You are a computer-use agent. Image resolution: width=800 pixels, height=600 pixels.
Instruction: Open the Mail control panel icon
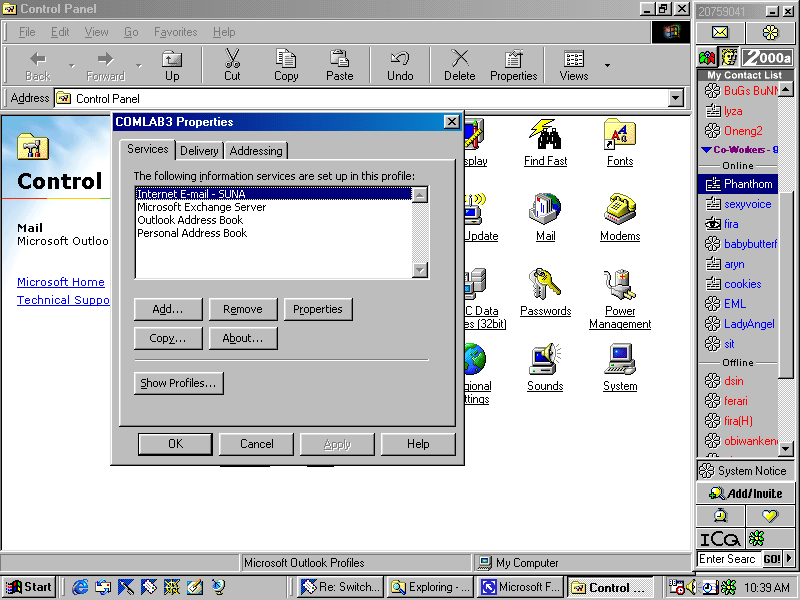point(545,217)
